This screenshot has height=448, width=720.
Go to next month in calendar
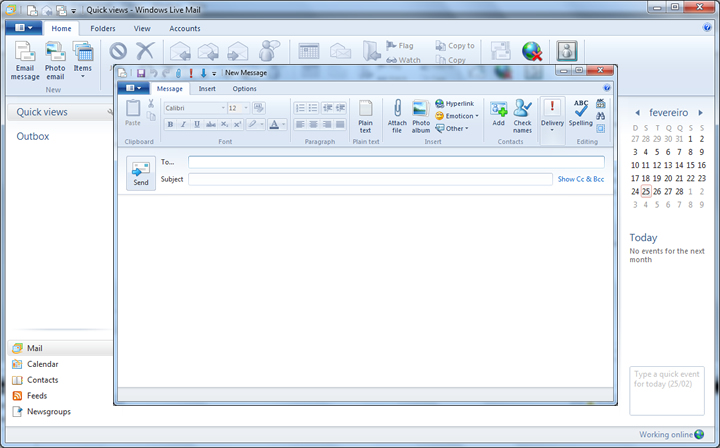(x=701, y=113)
